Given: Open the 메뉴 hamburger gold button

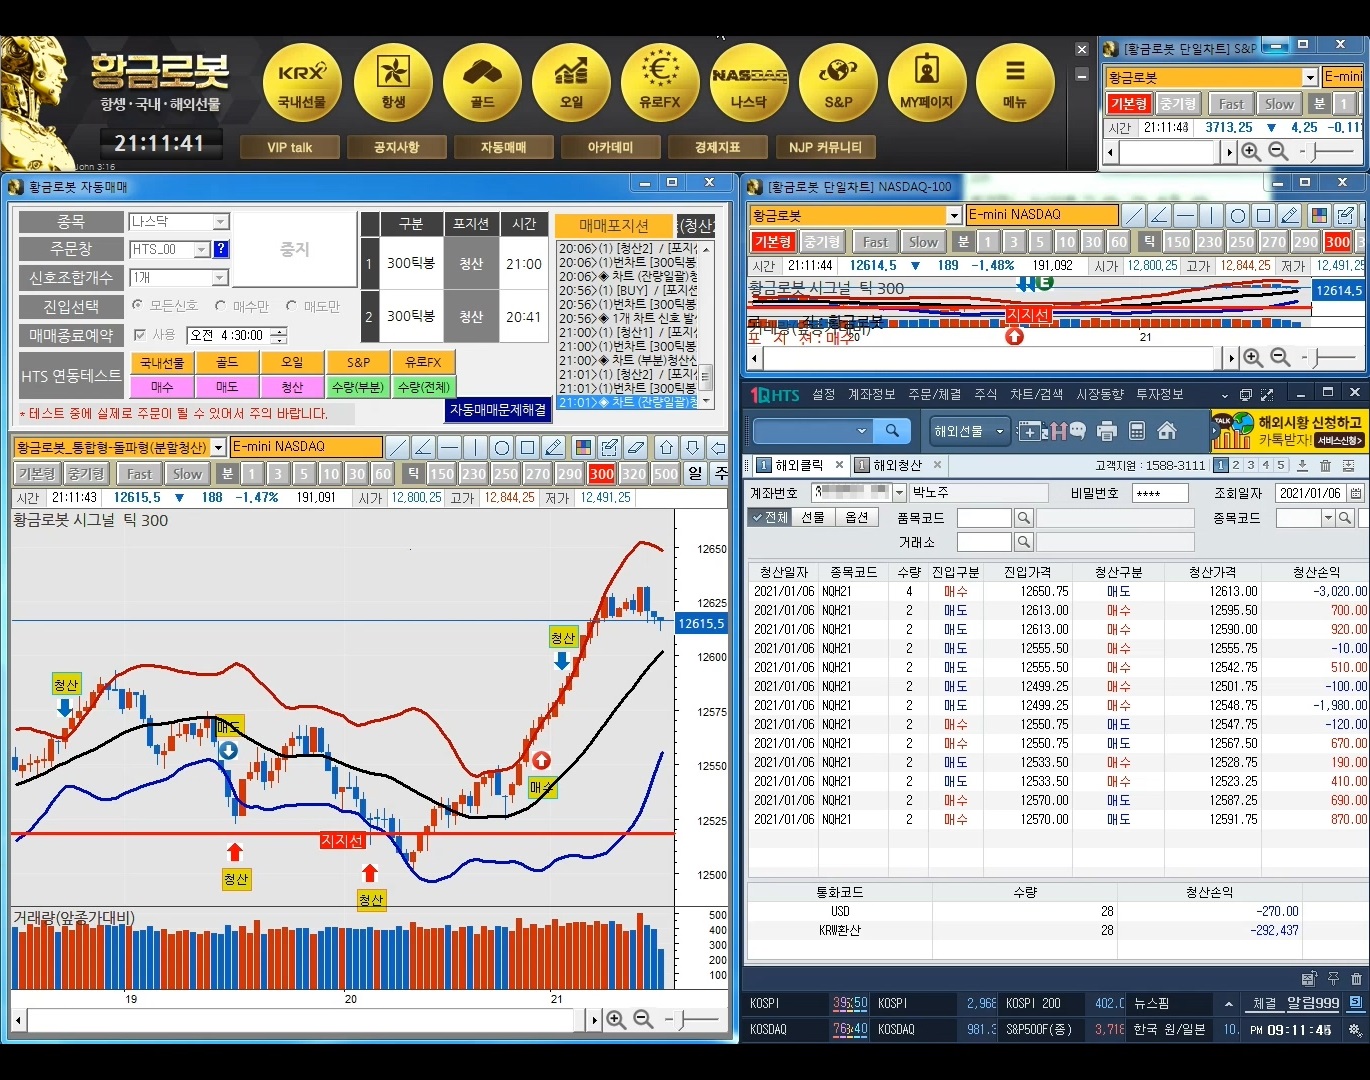Looking at the screenshot, I should coord(1015,82).
